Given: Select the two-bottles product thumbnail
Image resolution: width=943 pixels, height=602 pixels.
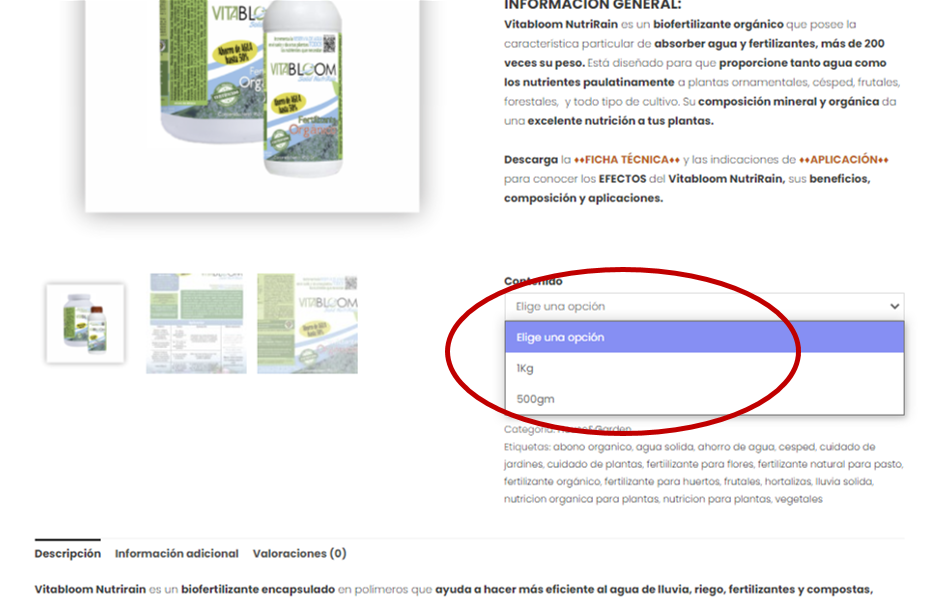Looking at the screenshot, I should [x=85, y=324].
